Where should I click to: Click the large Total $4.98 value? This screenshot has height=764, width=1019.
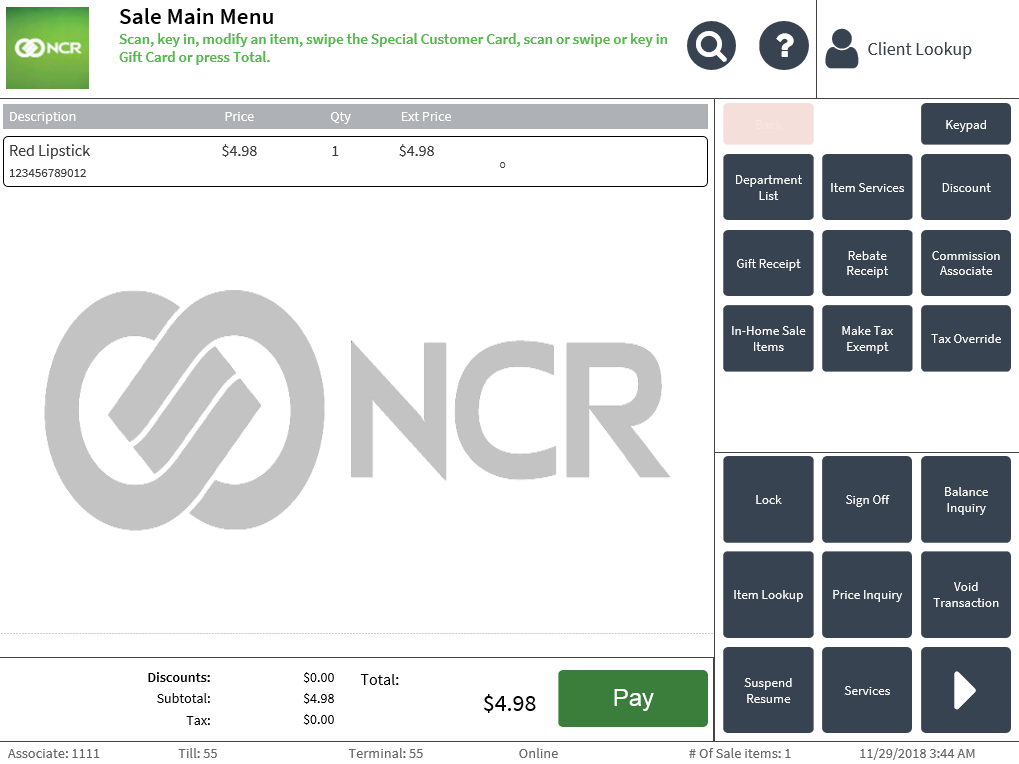(510, 703)
